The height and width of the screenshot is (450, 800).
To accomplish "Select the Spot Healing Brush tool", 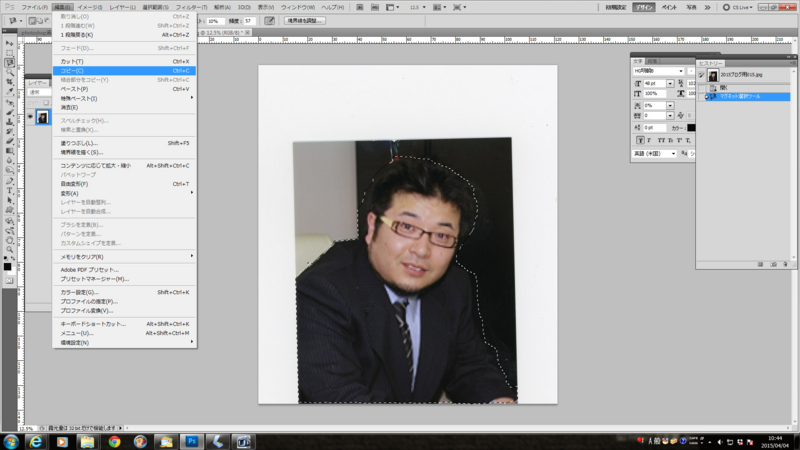I will click(10, 103).
